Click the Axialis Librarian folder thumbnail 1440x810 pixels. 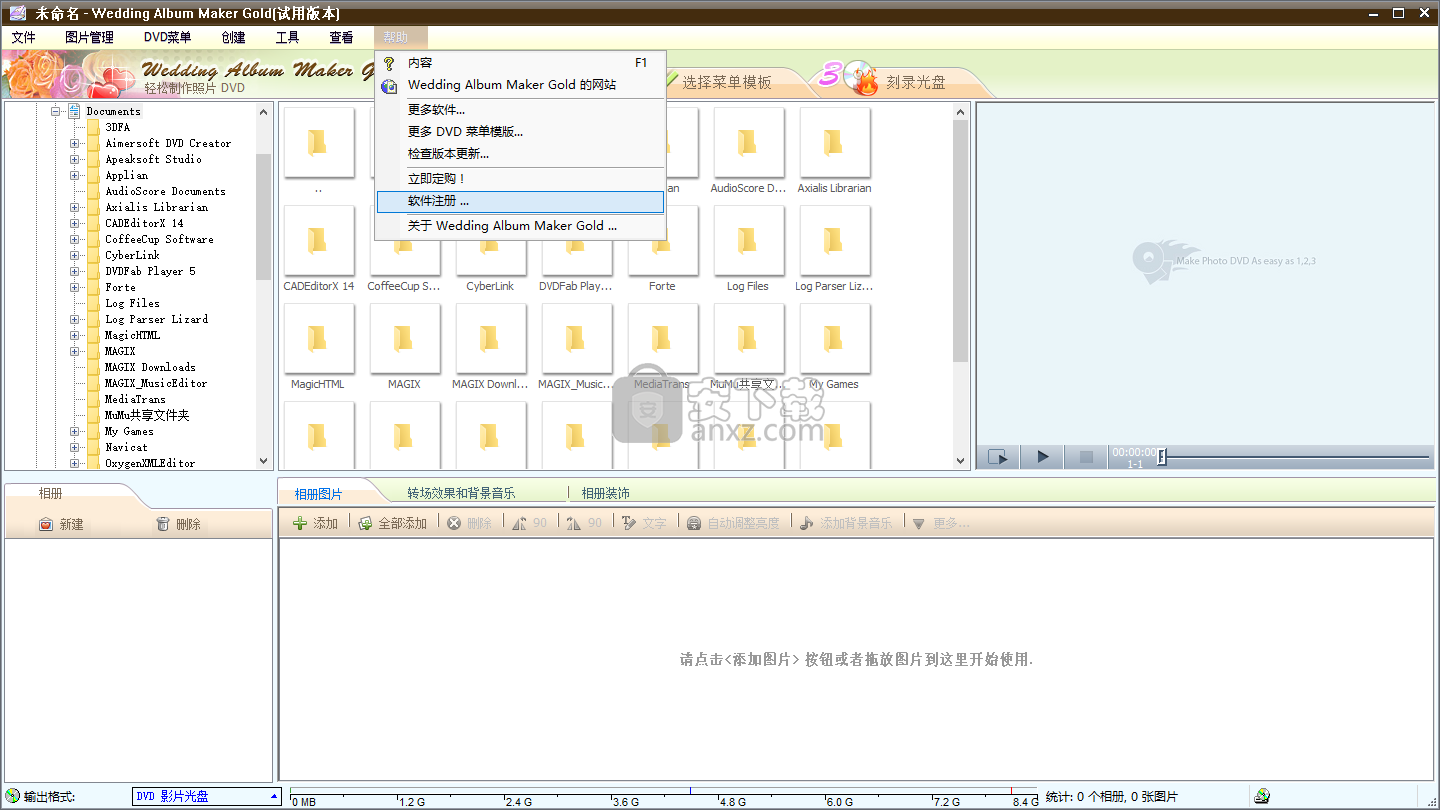(835, 143)
